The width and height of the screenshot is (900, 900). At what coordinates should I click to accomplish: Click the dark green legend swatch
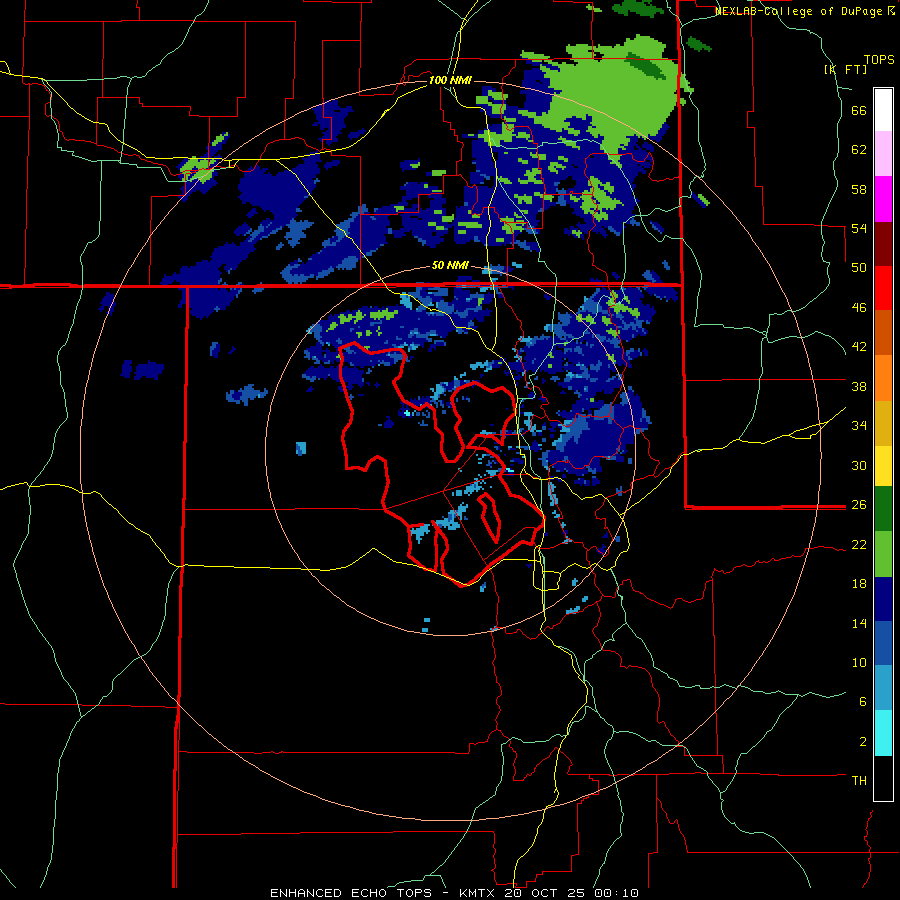pos(883,509)
